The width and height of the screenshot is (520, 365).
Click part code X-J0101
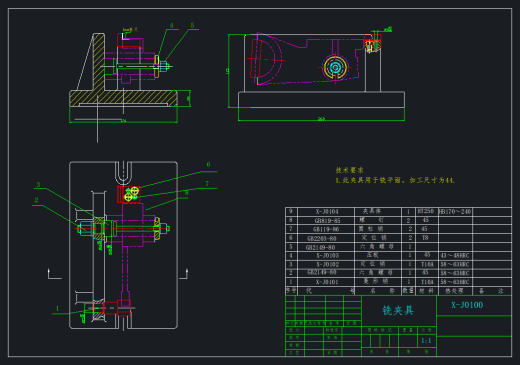[327, 282]
